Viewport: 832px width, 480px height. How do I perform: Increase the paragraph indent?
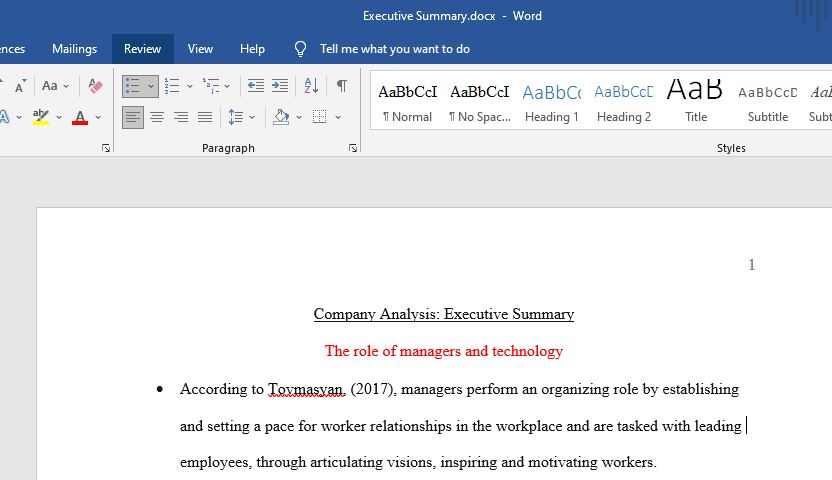pos(280,86)
